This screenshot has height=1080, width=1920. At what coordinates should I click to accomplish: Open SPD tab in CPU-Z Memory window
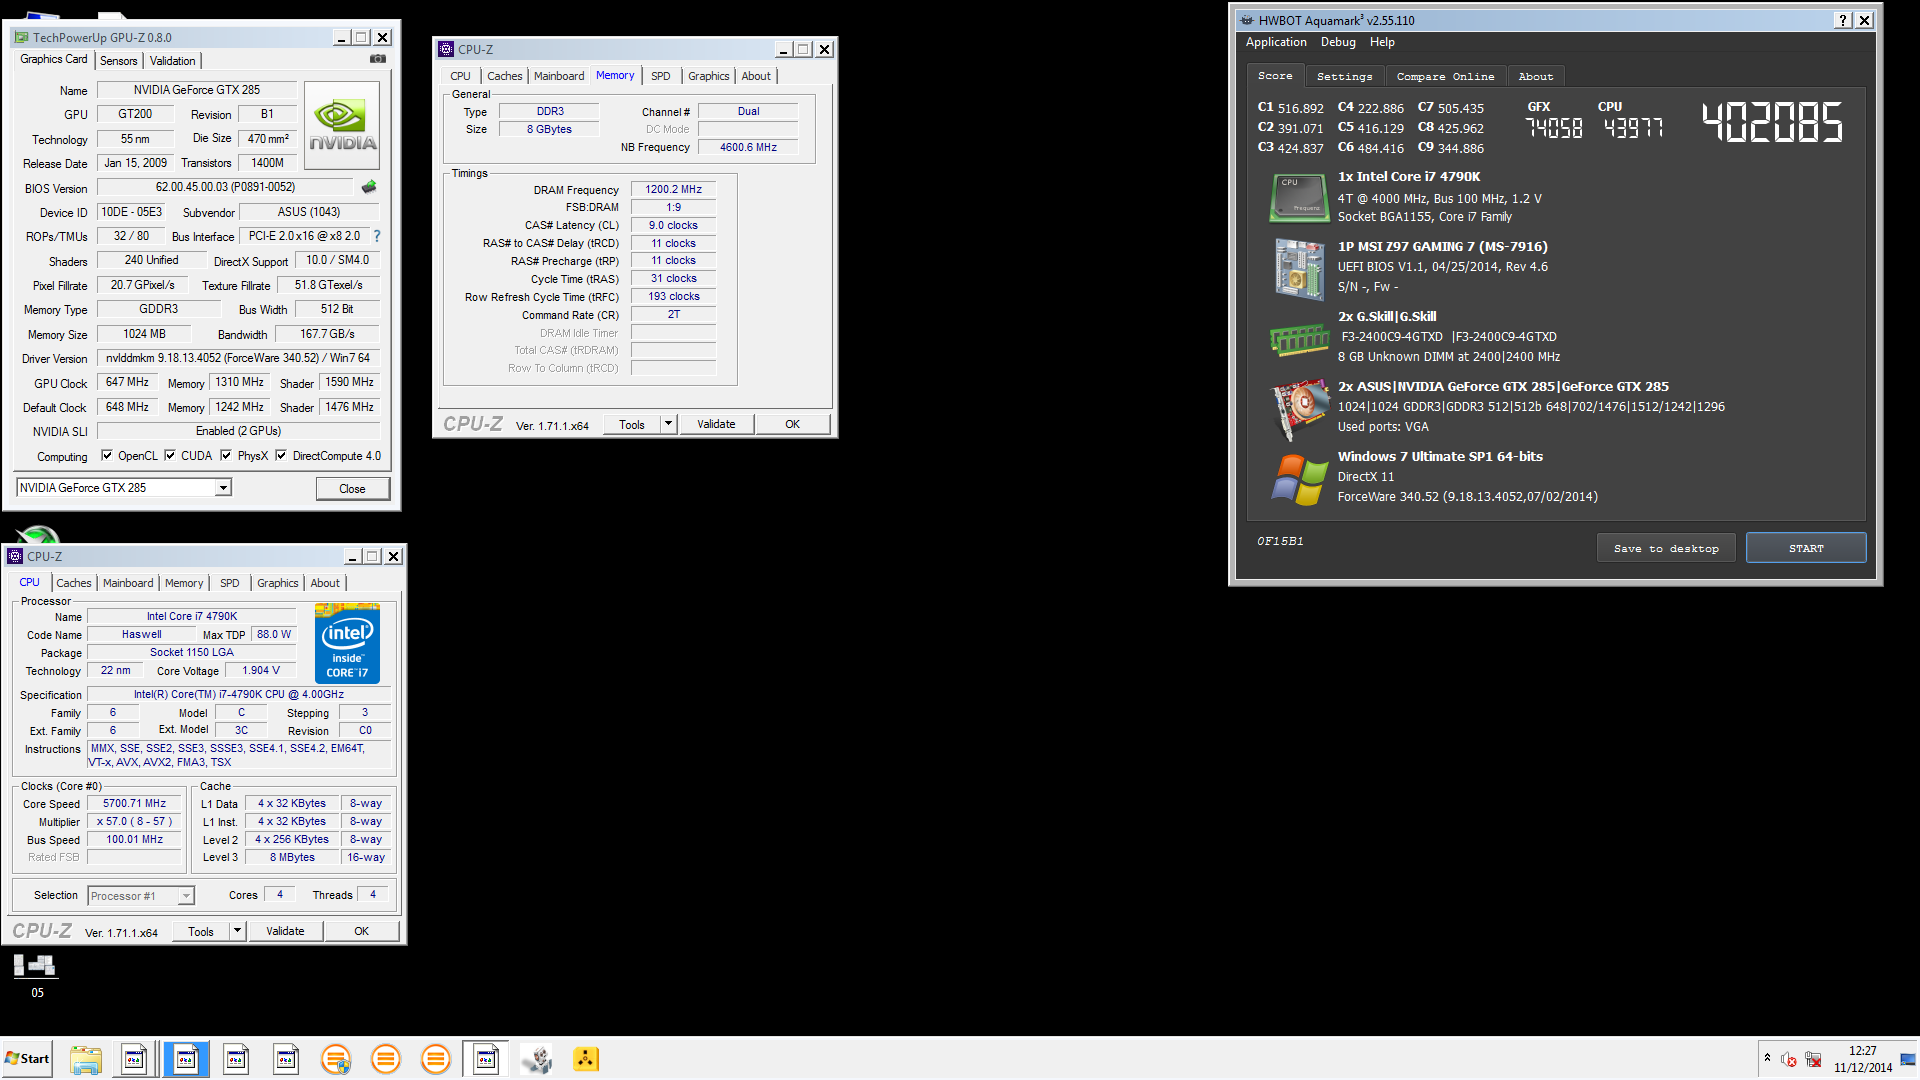click(x=660, y=76)
